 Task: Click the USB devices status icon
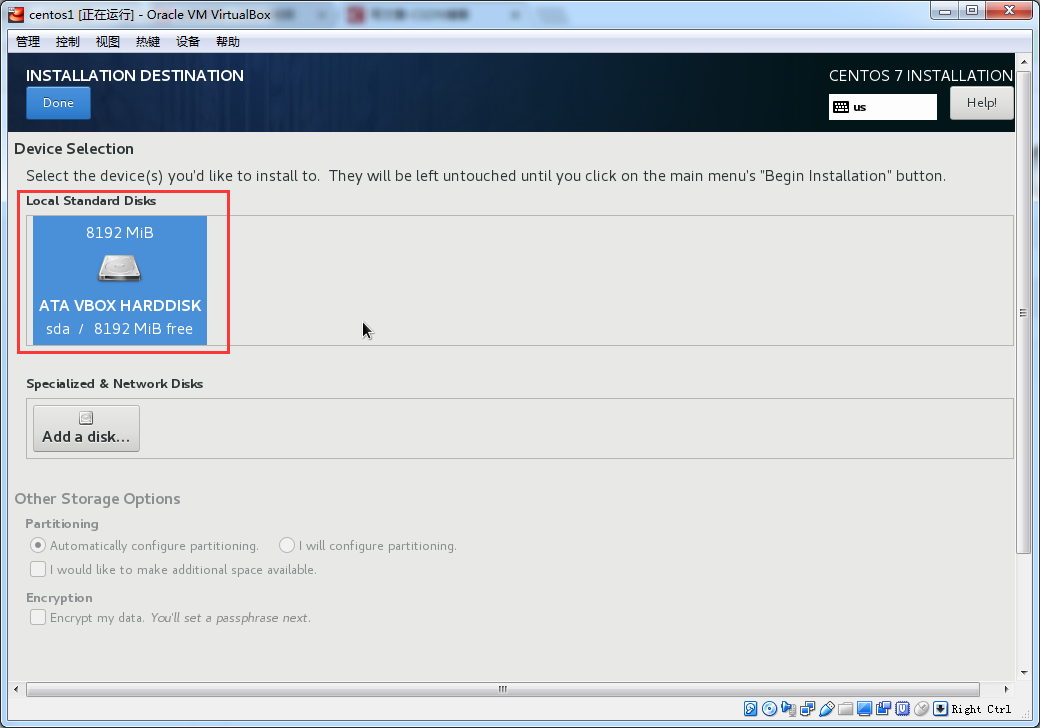tap(826, 709)
